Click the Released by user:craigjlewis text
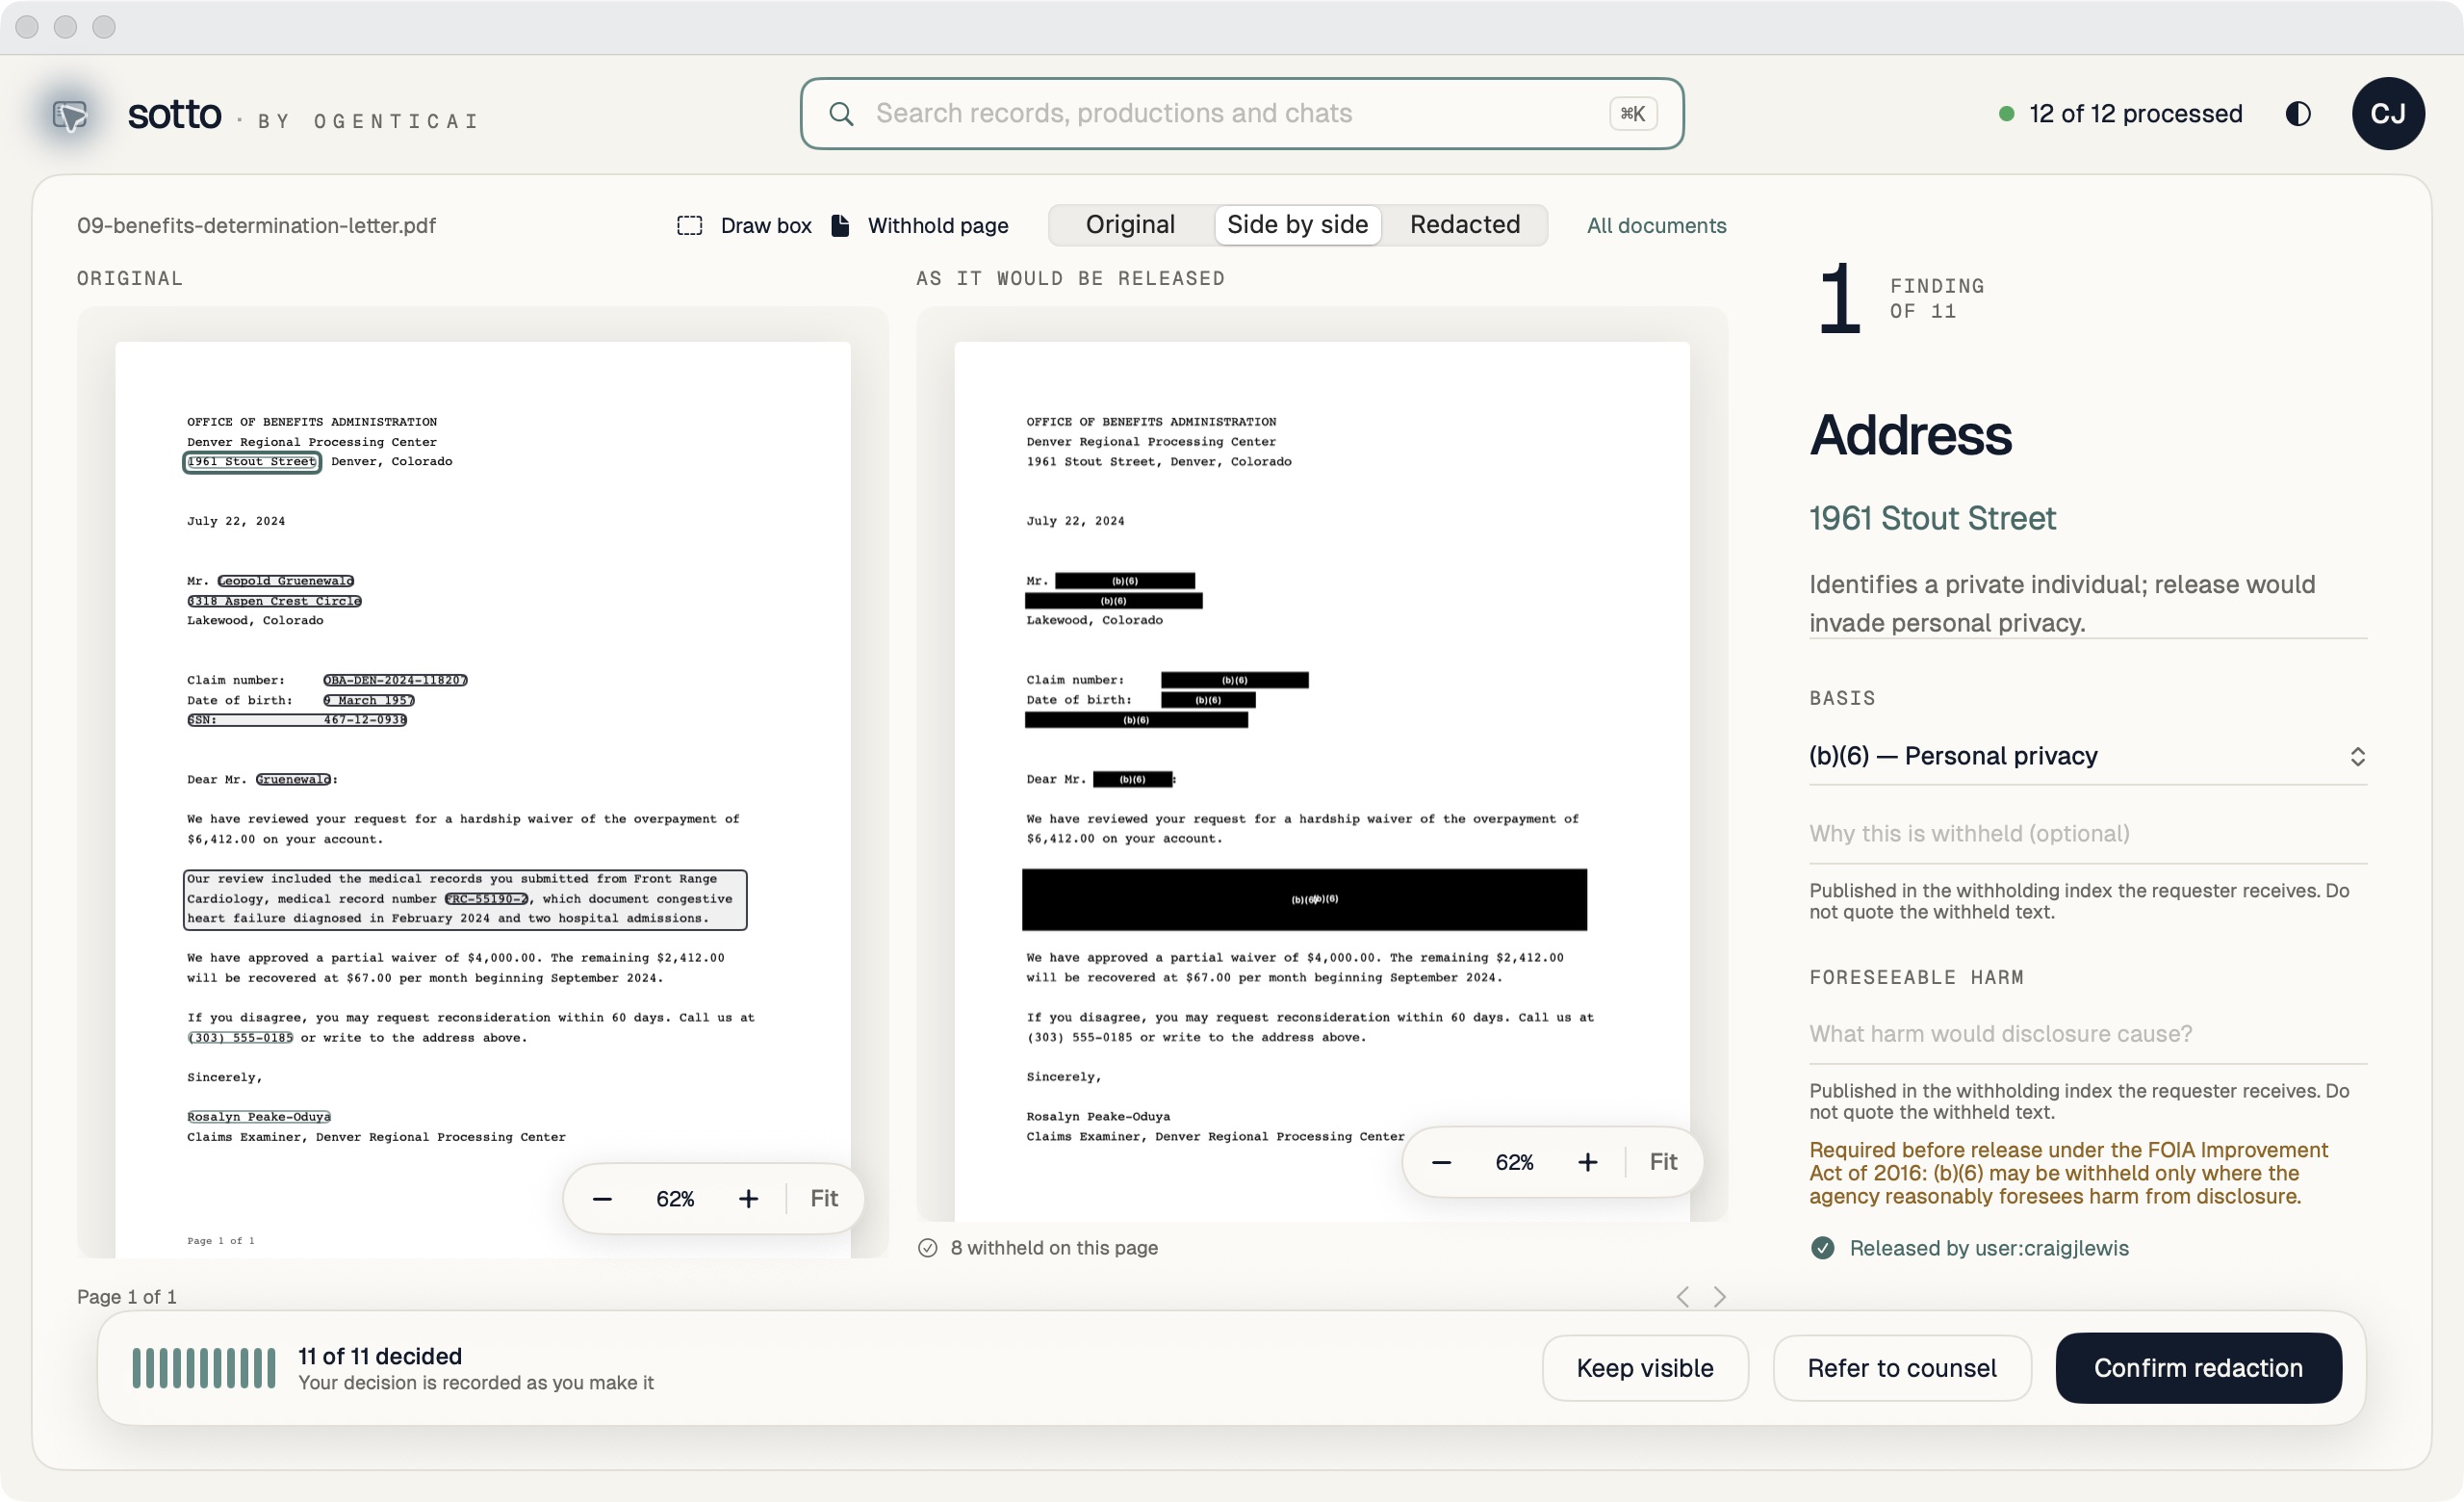The height and width of the screenshot is (1502, 2464). pyautogui.click(x=1988, y=1248)
